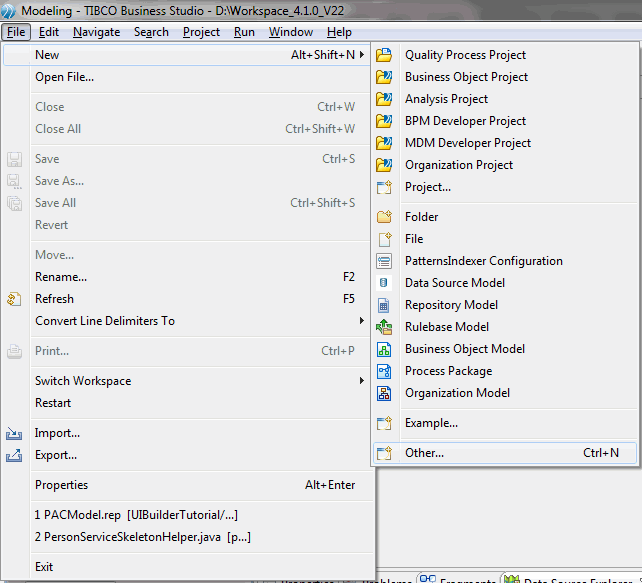Screen dimensions: 642x583
Task: Expand the New submenu arrow
Action: [x=362, y=54]
